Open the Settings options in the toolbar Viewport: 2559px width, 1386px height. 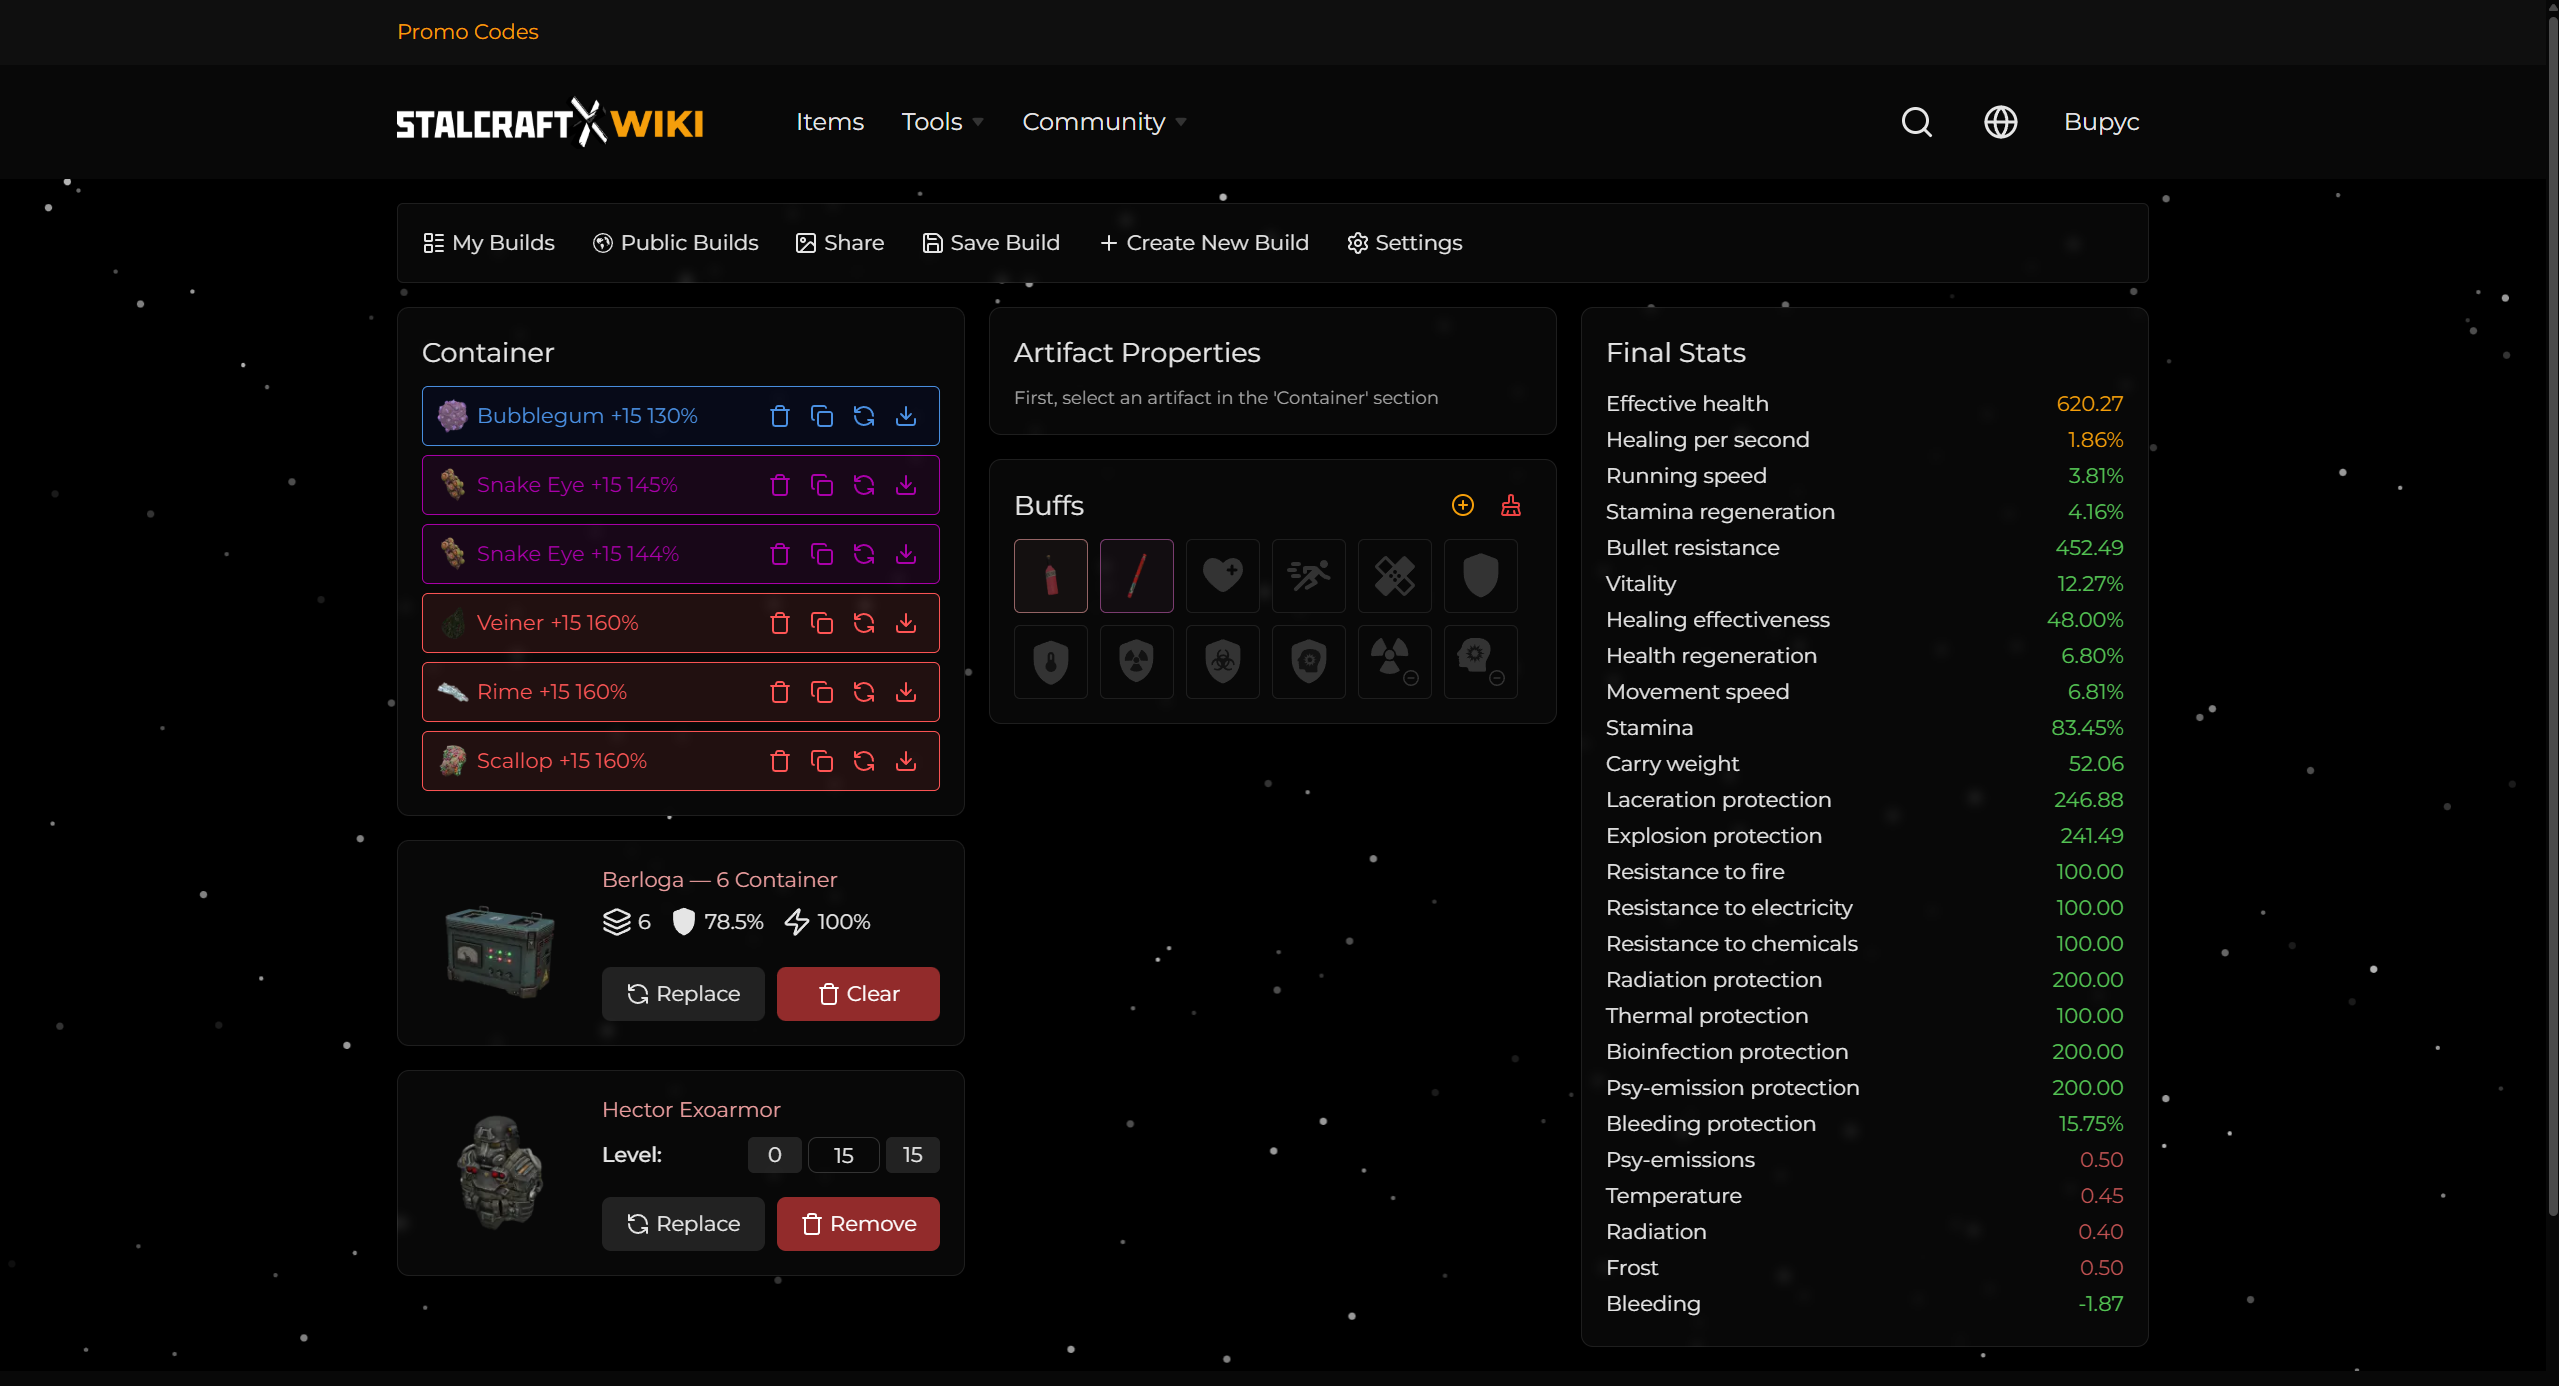(x=1404, y=243)
